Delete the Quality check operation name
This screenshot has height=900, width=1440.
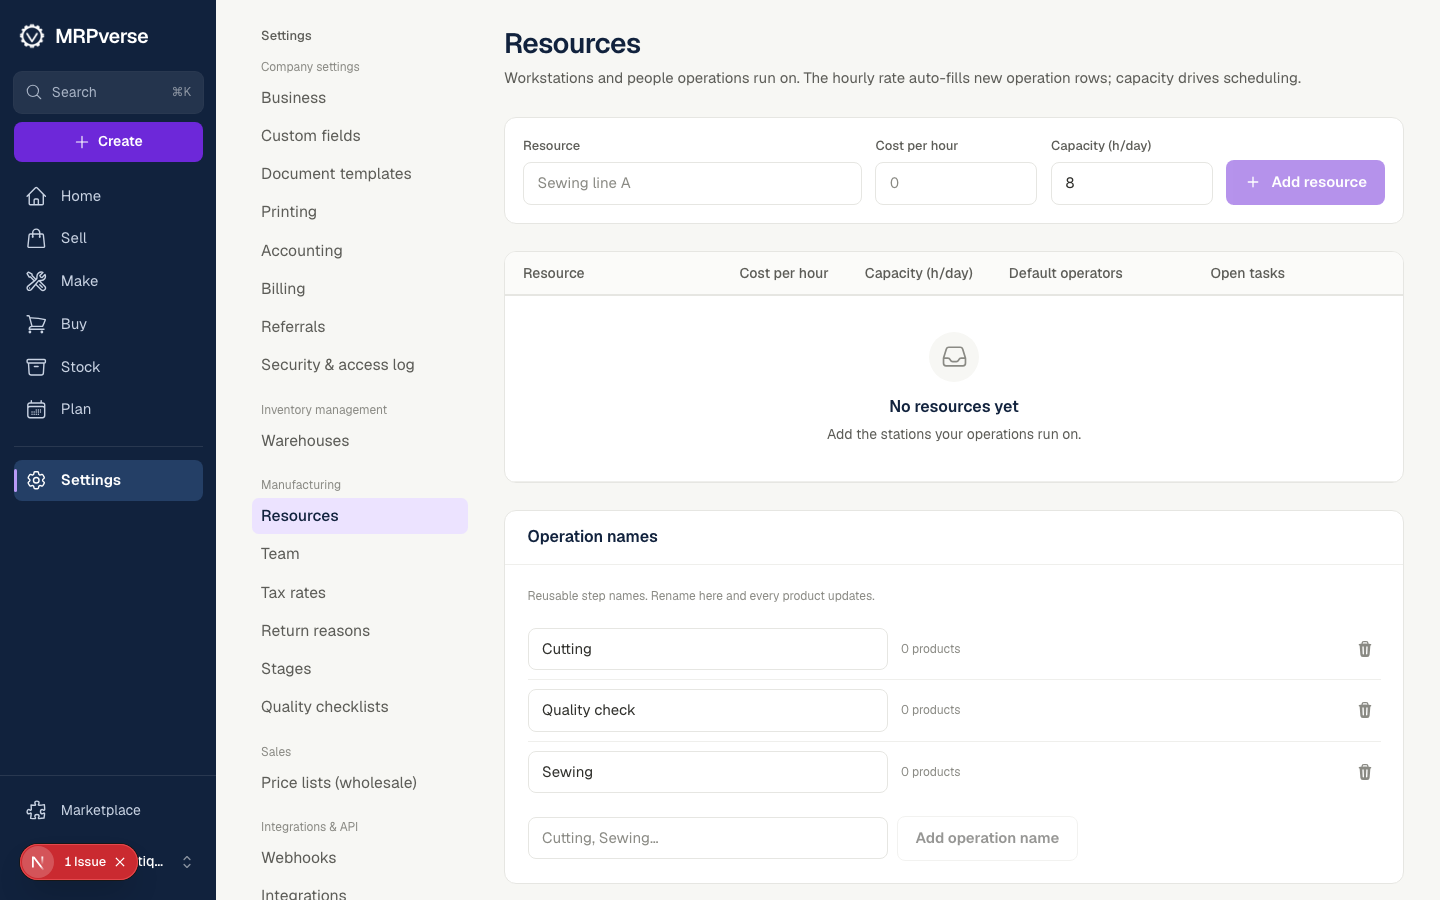[1365, 710]
